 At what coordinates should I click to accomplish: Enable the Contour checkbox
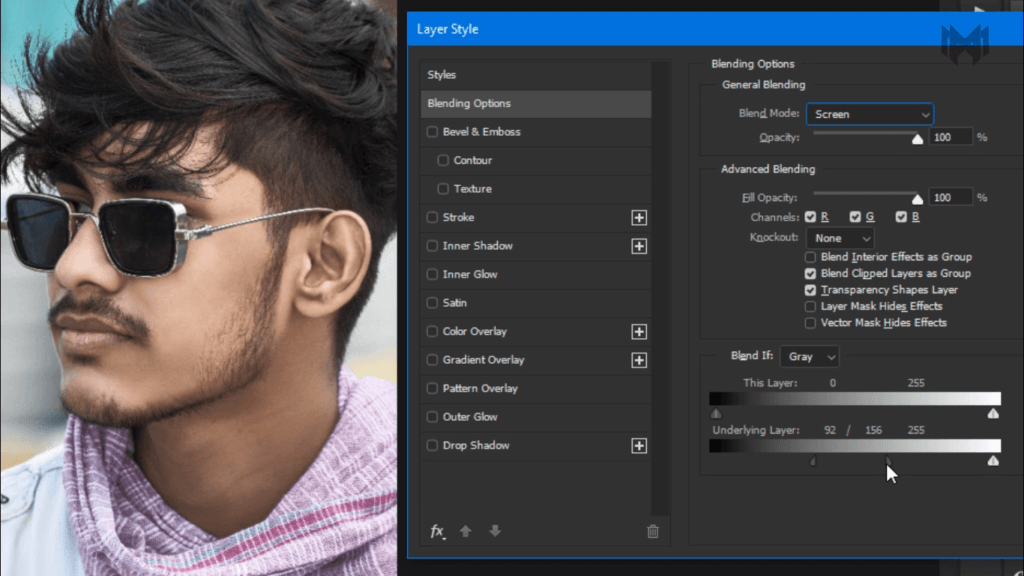443,160
